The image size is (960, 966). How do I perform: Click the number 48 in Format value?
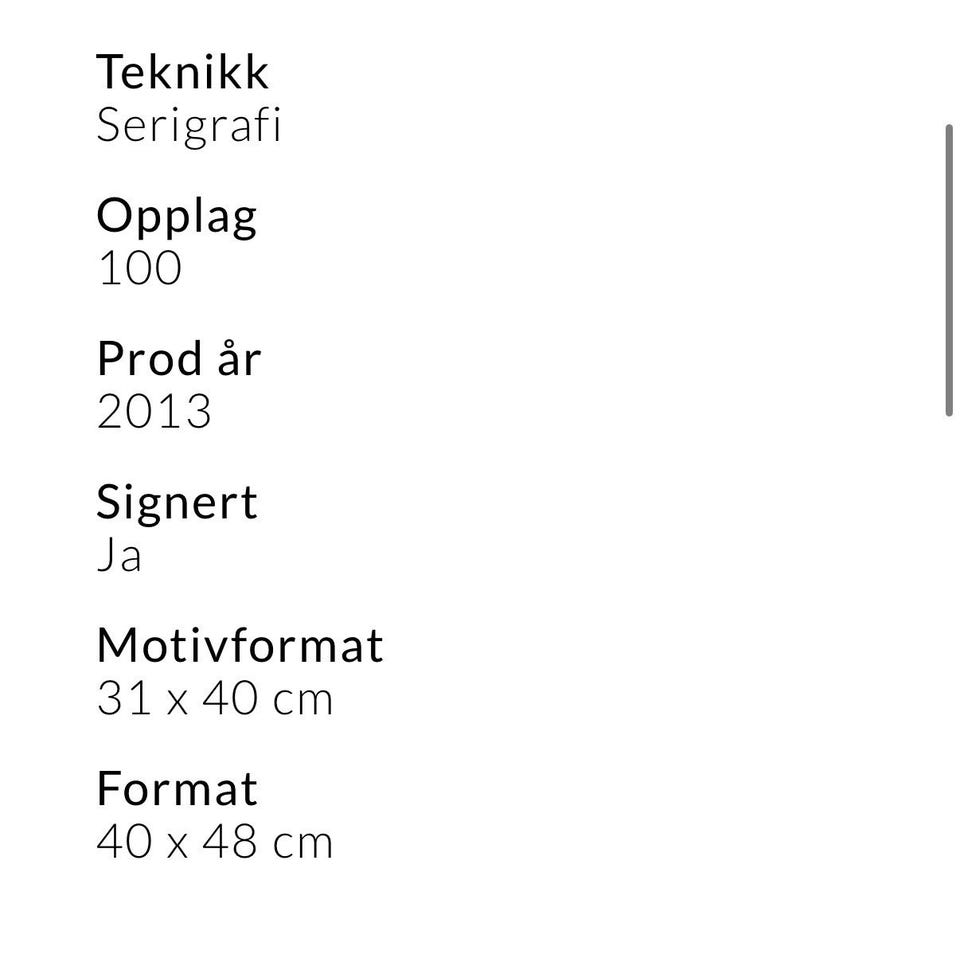[229, 842]
